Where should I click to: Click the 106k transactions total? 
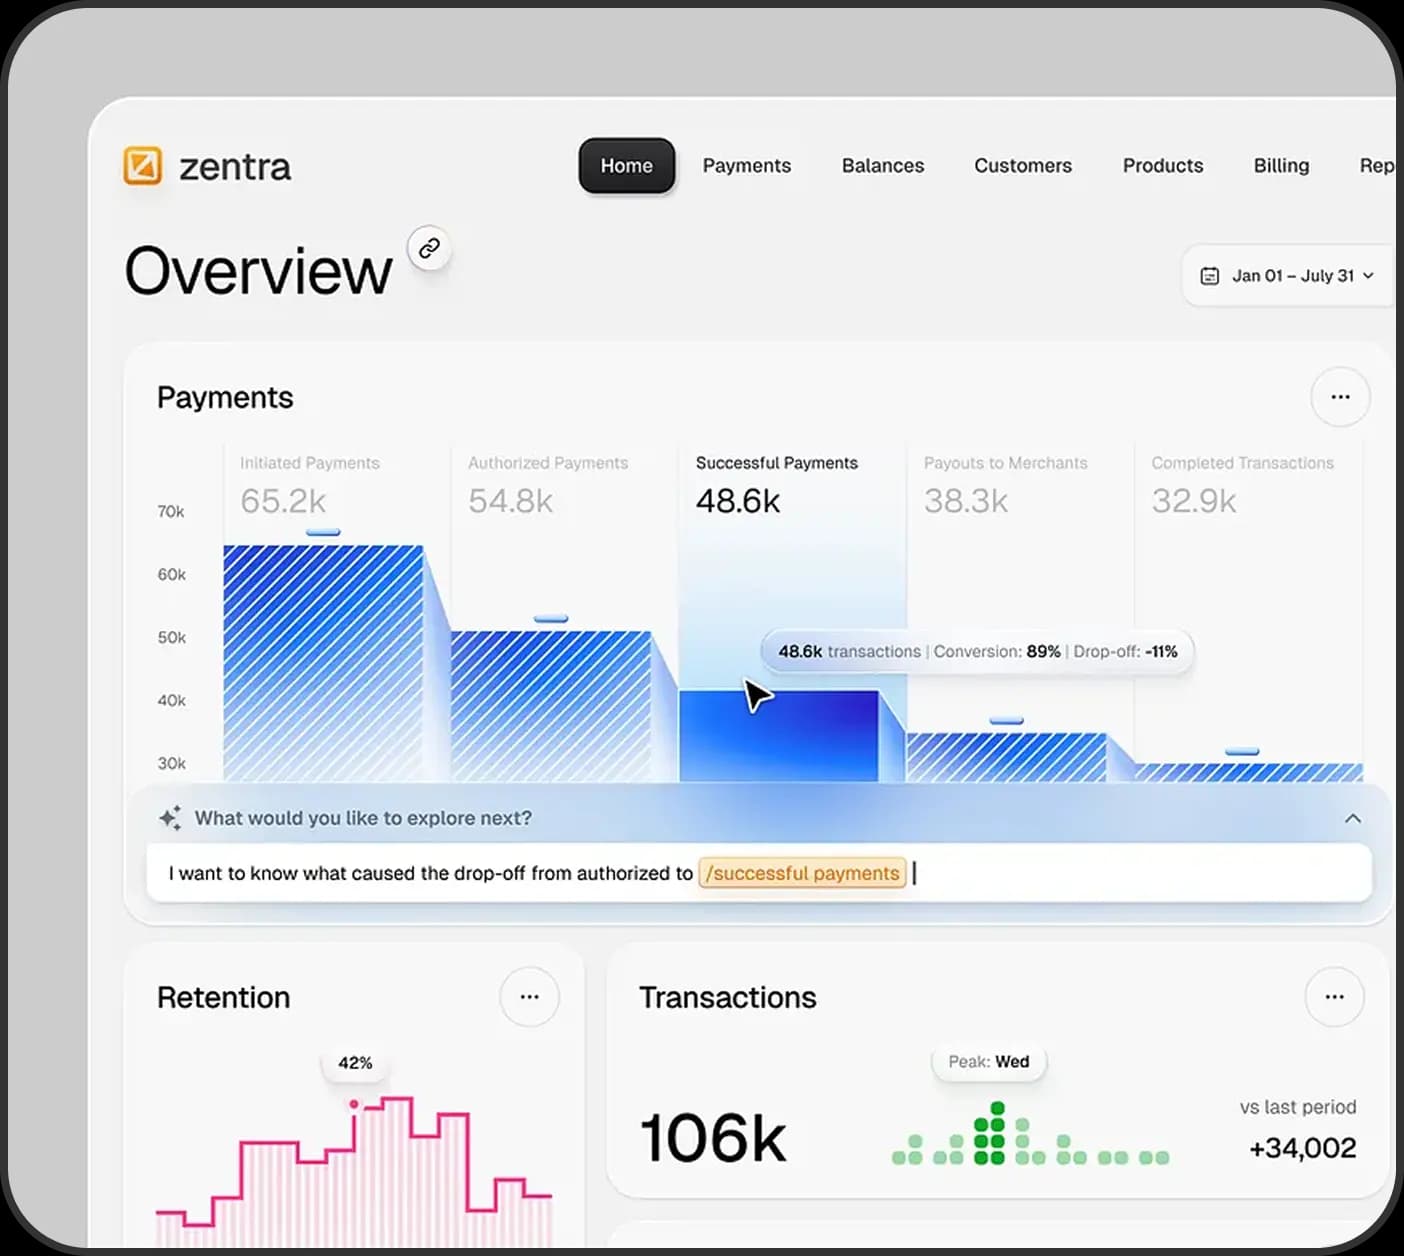[x=713, y=1138]
